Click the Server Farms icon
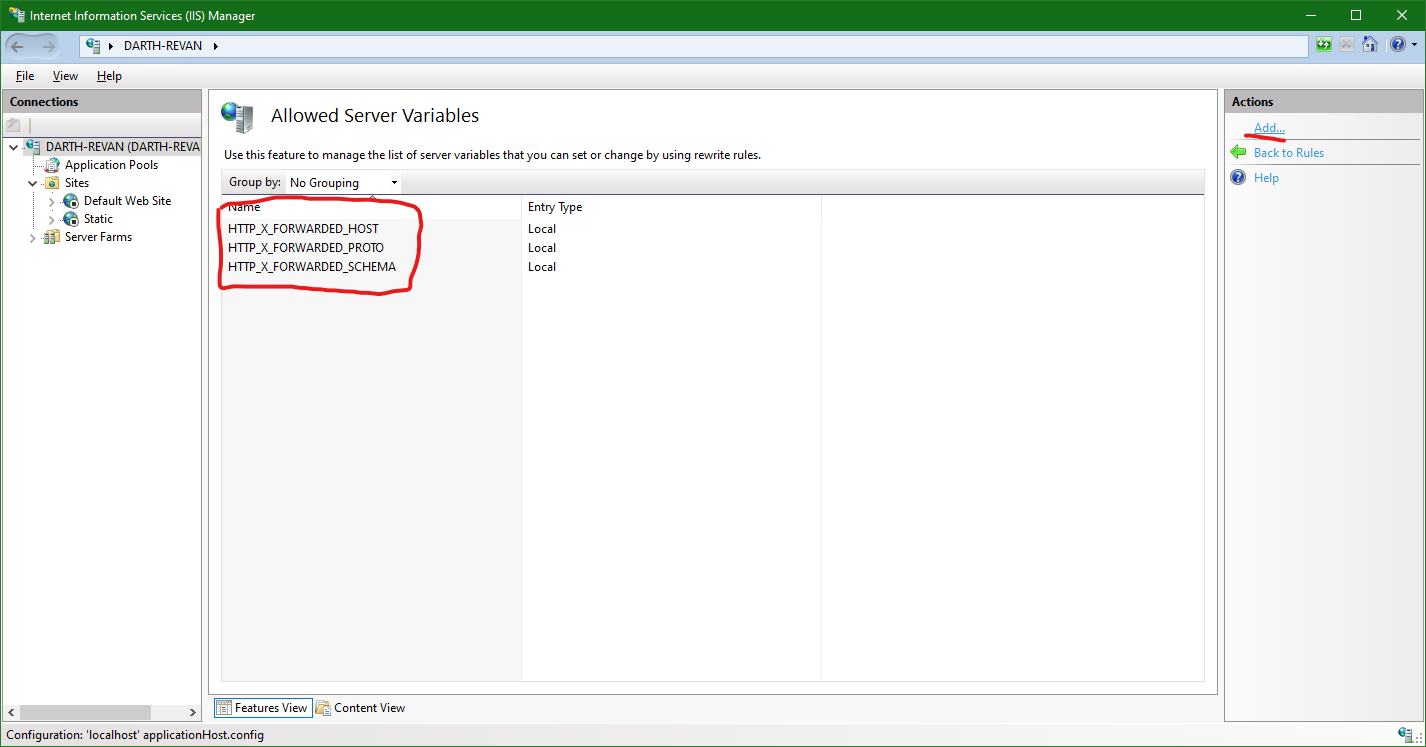Image resolution: width=1426 pixels, height=747 pixels. 52,236
